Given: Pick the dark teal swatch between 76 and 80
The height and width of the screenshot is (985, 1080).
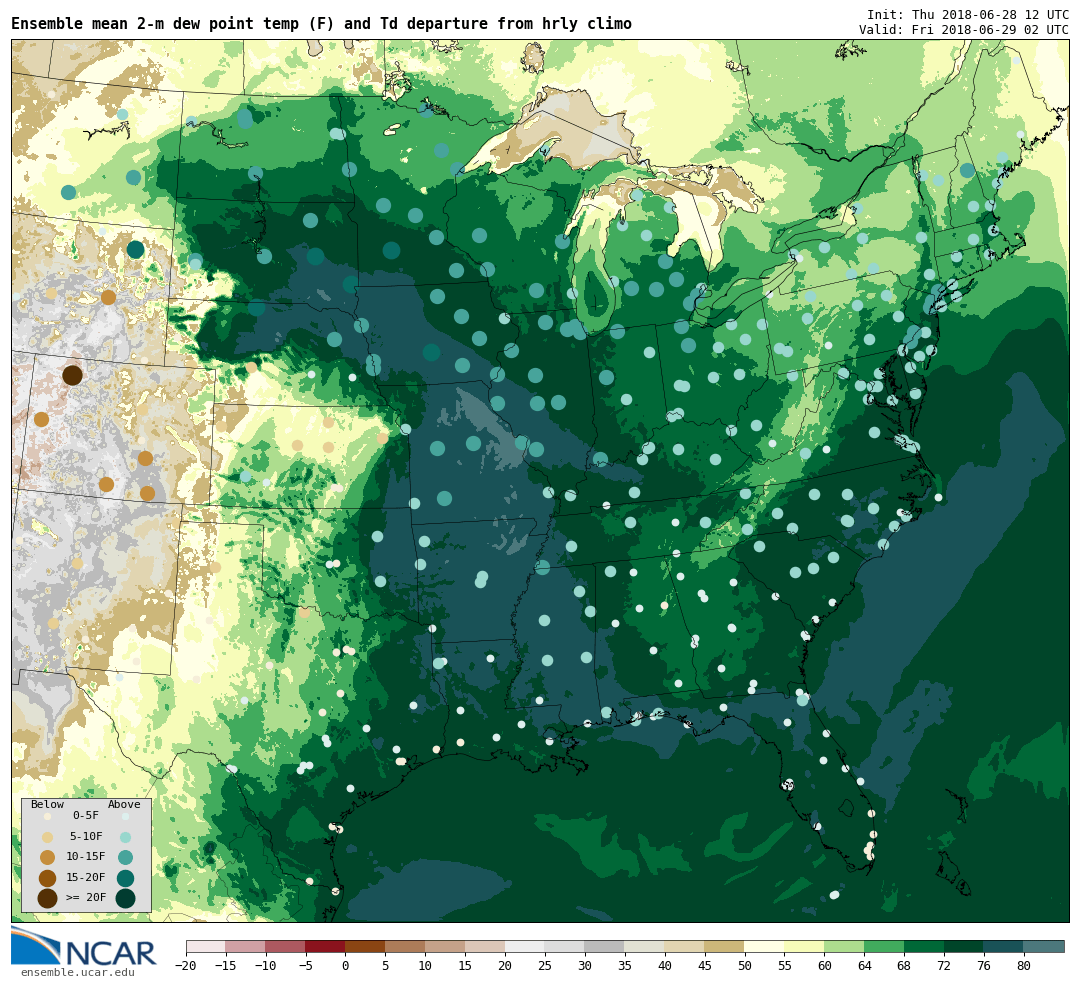Looking at the screenshot, I should click(1003, 946).
